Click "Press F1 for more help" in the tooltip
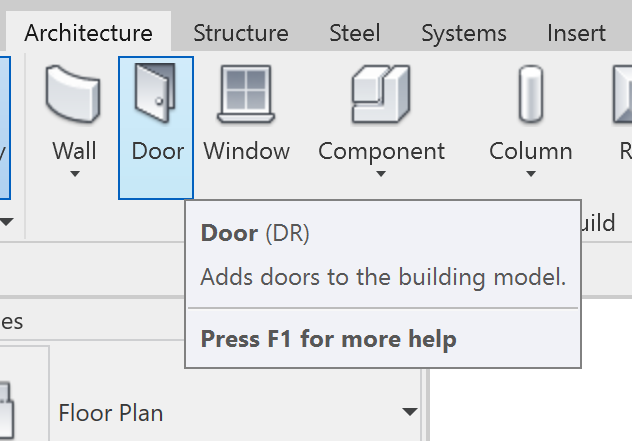This screenshot has height=441, width=632. pos(328,339)
